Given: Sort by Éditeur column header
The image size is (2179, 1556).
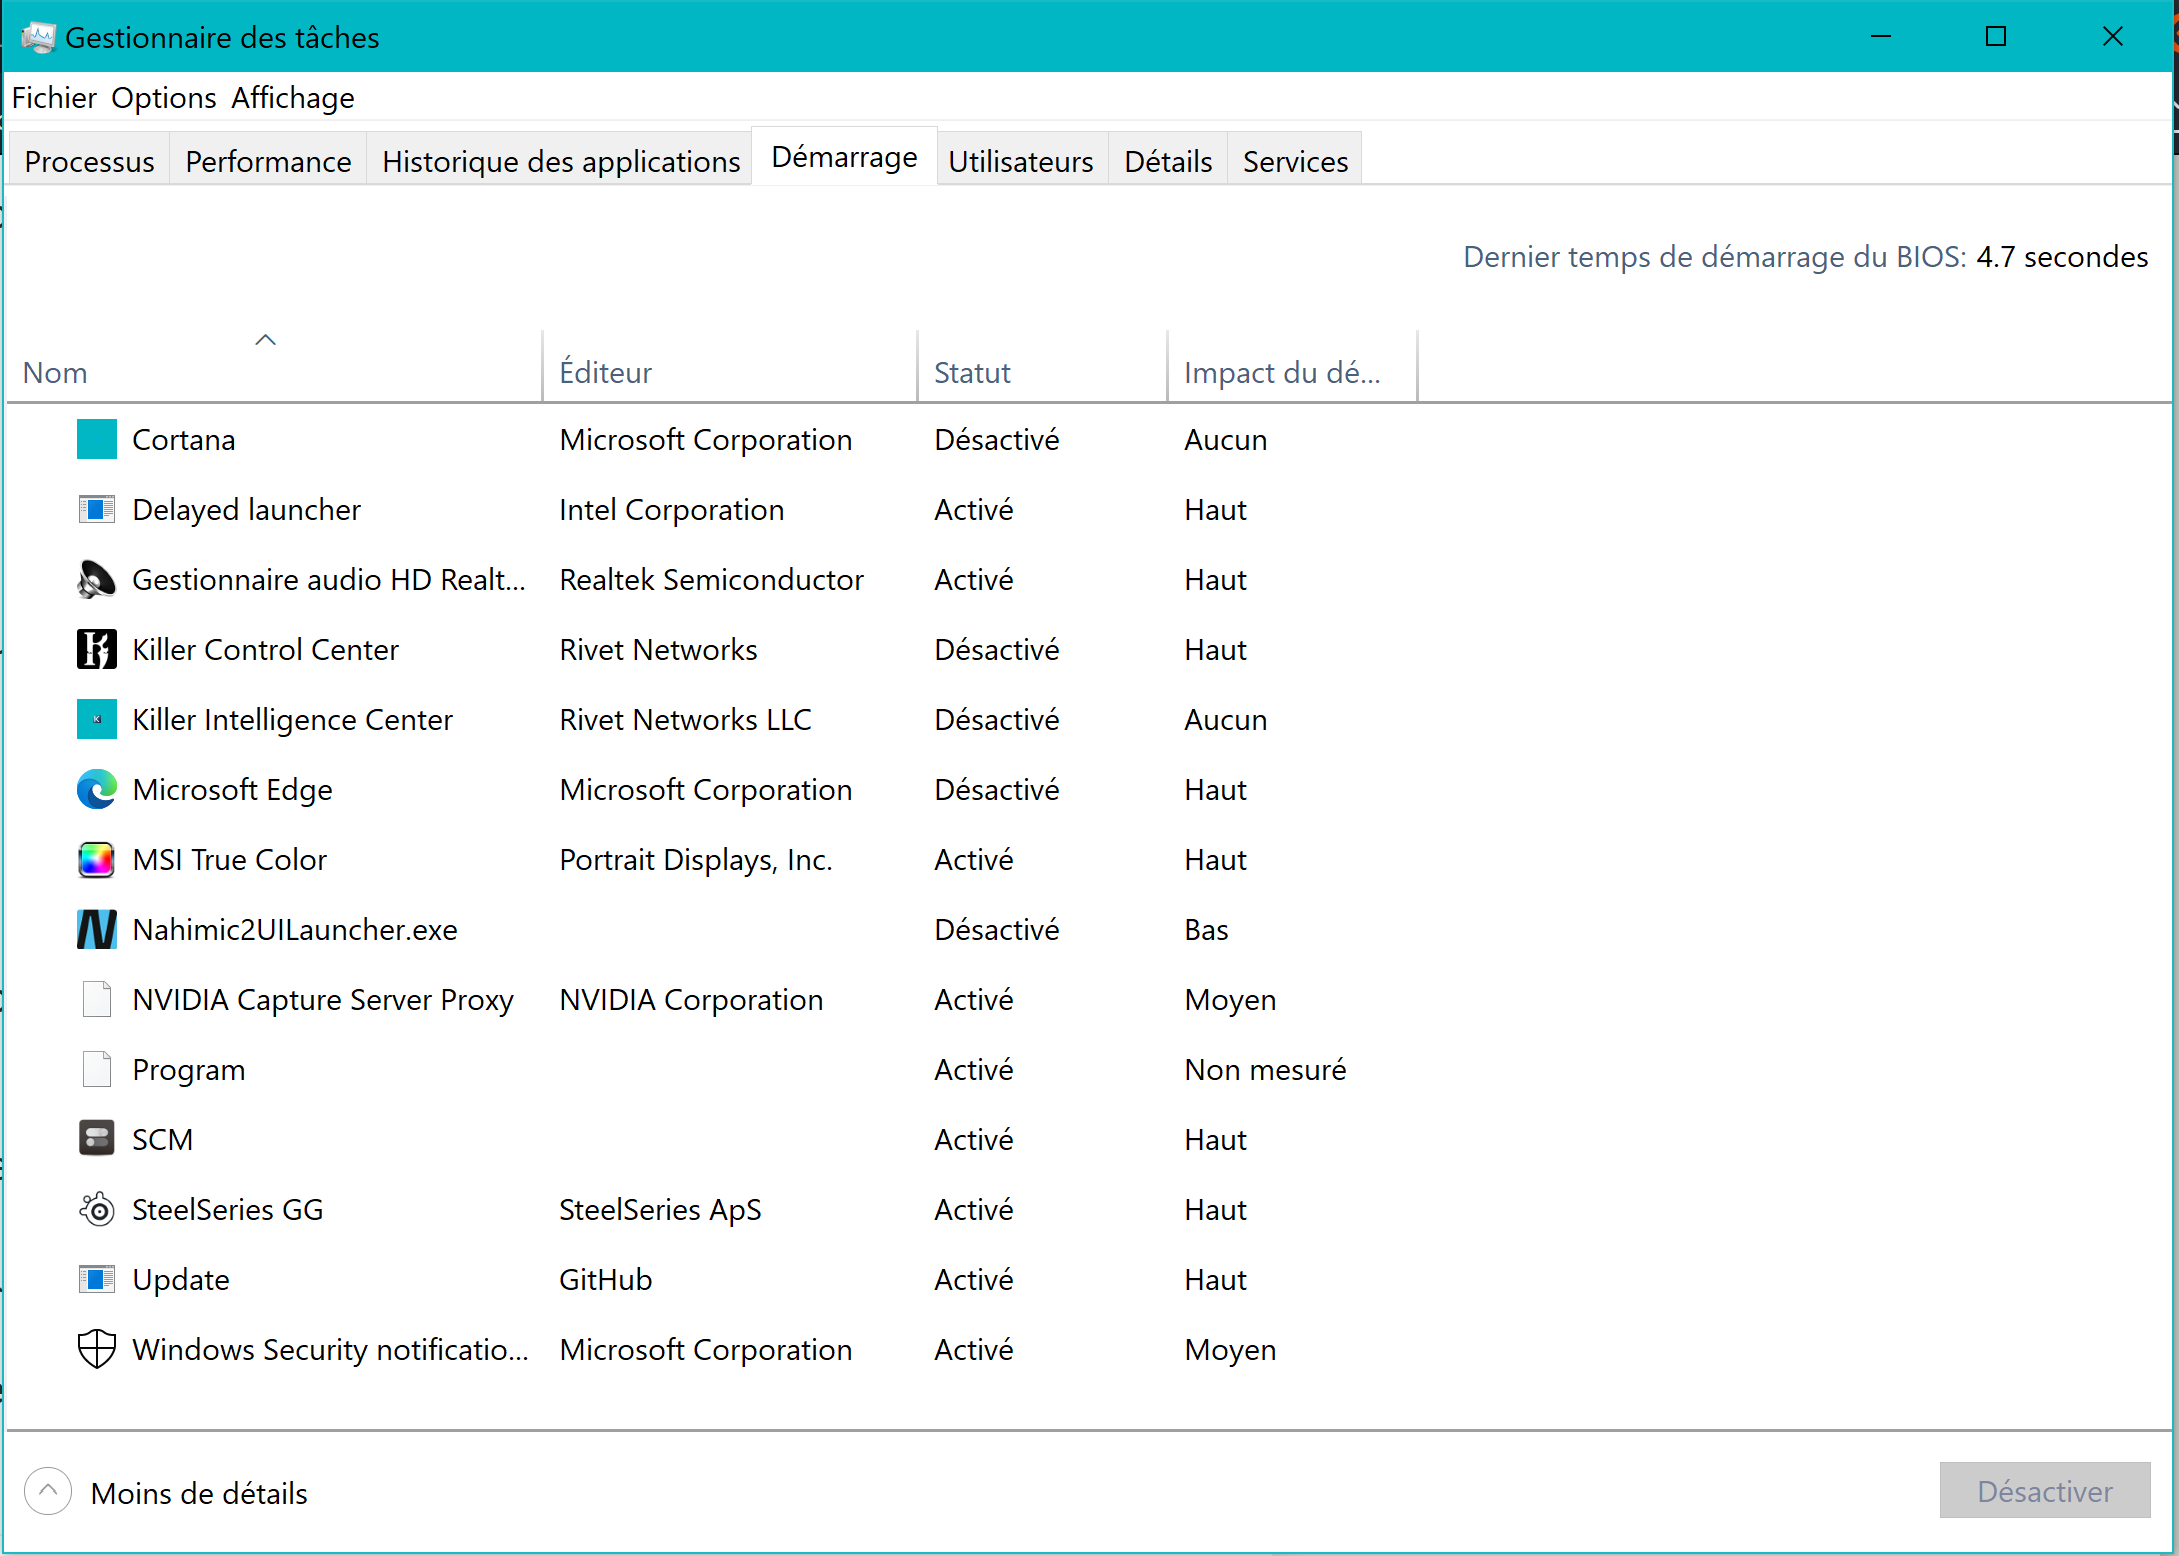Looking at the screenshot, I should point(605,373).
